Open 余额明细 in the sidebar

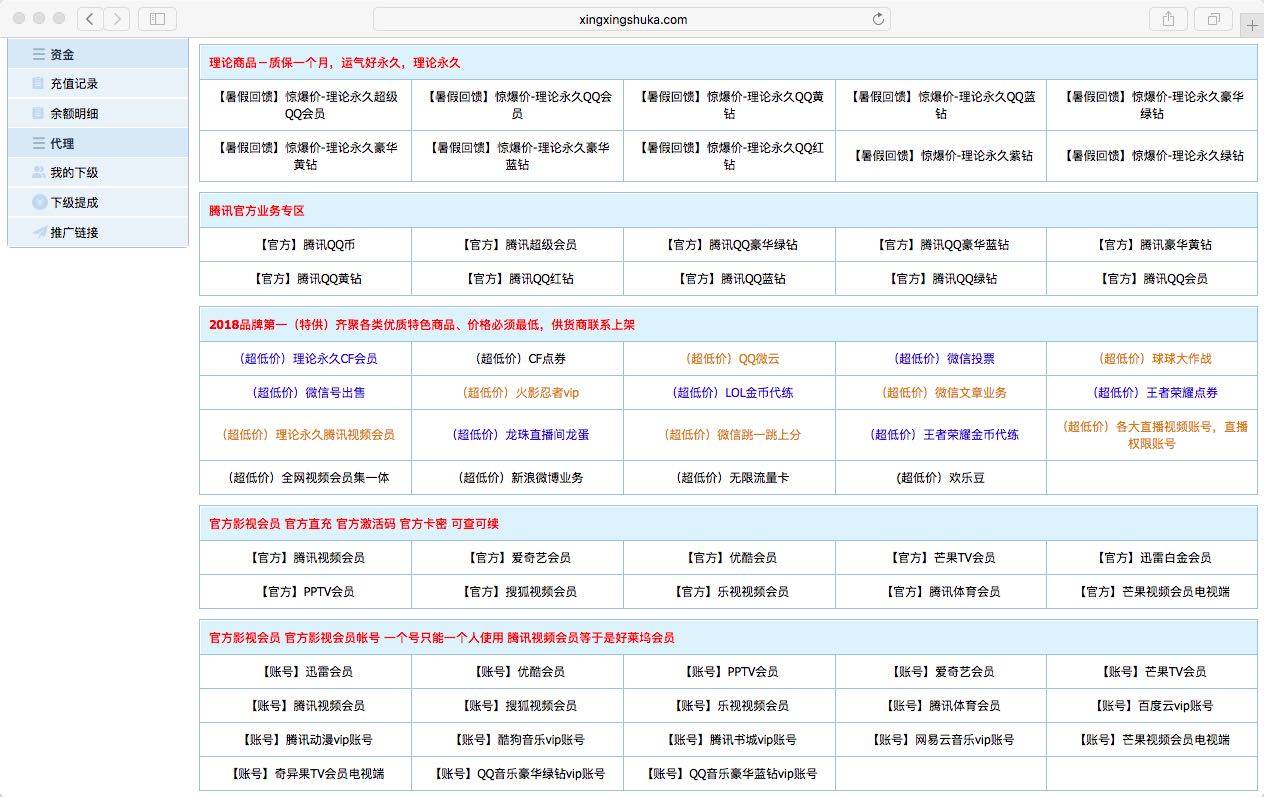(x=74, y=114)
